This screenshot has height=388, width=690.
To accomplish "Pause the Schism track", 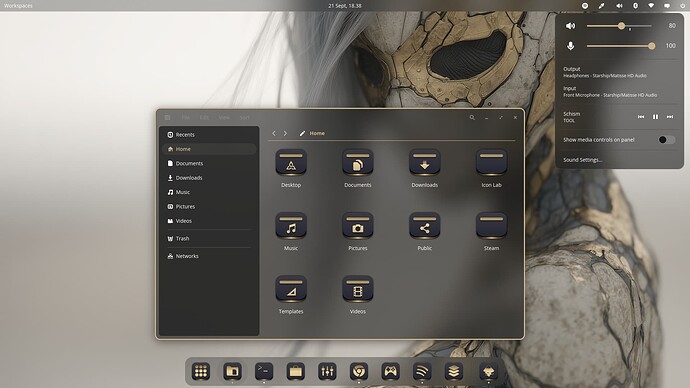I will tap(655, 117).
